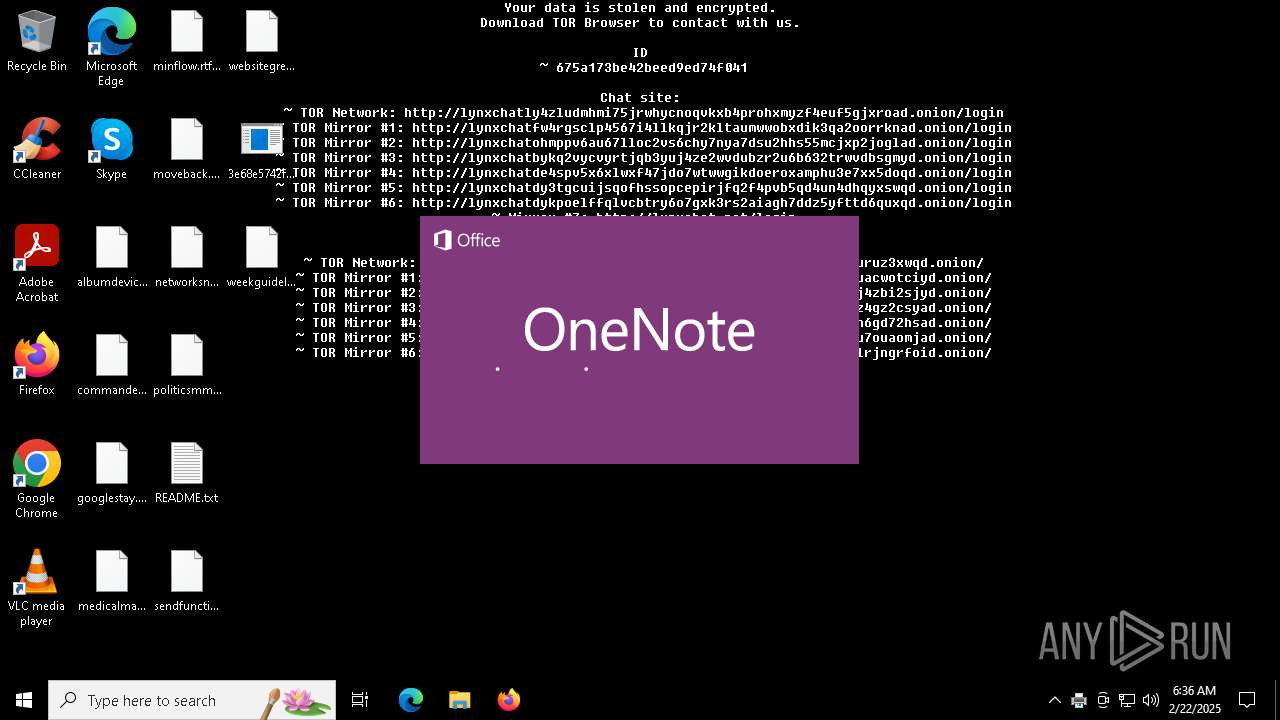Click the TOR Mirror #6 chat login URL
Image resolution: width=1280 pixels, height=720 pixels.
pyautogui.click(x=712, y=203)
